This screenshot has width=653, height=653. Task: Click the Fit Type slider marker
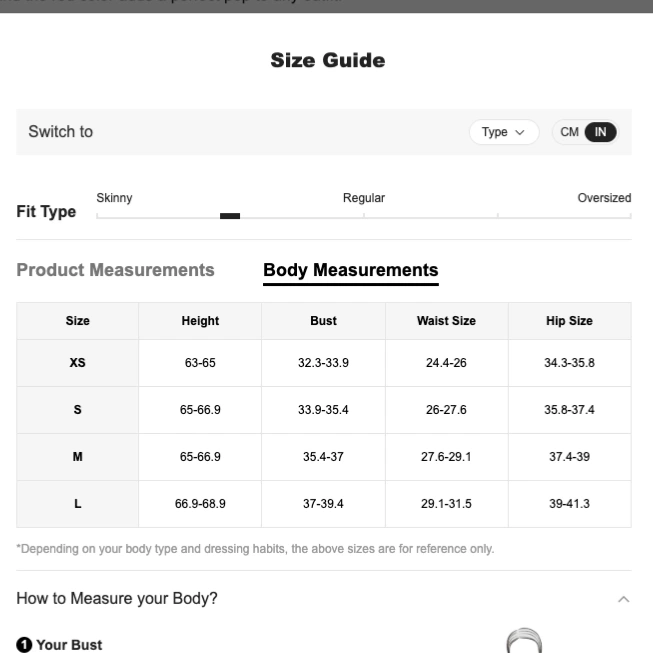(x=230, y=216)
